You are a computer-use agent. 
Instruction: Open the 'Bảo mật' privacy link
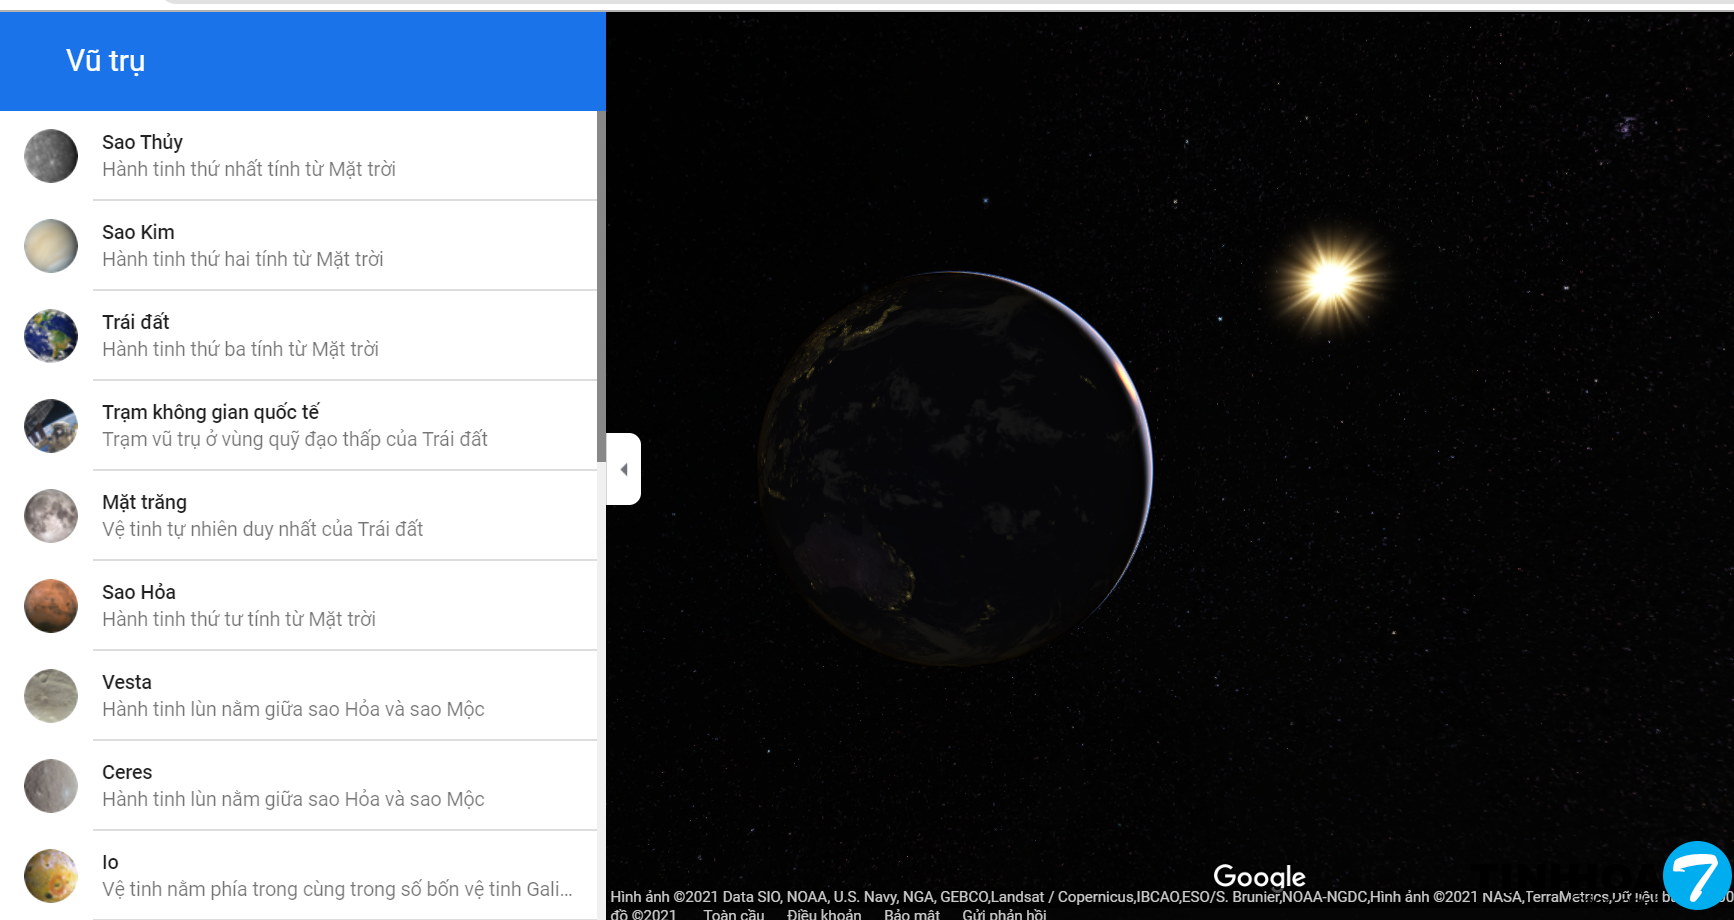(x=911, y=914)
